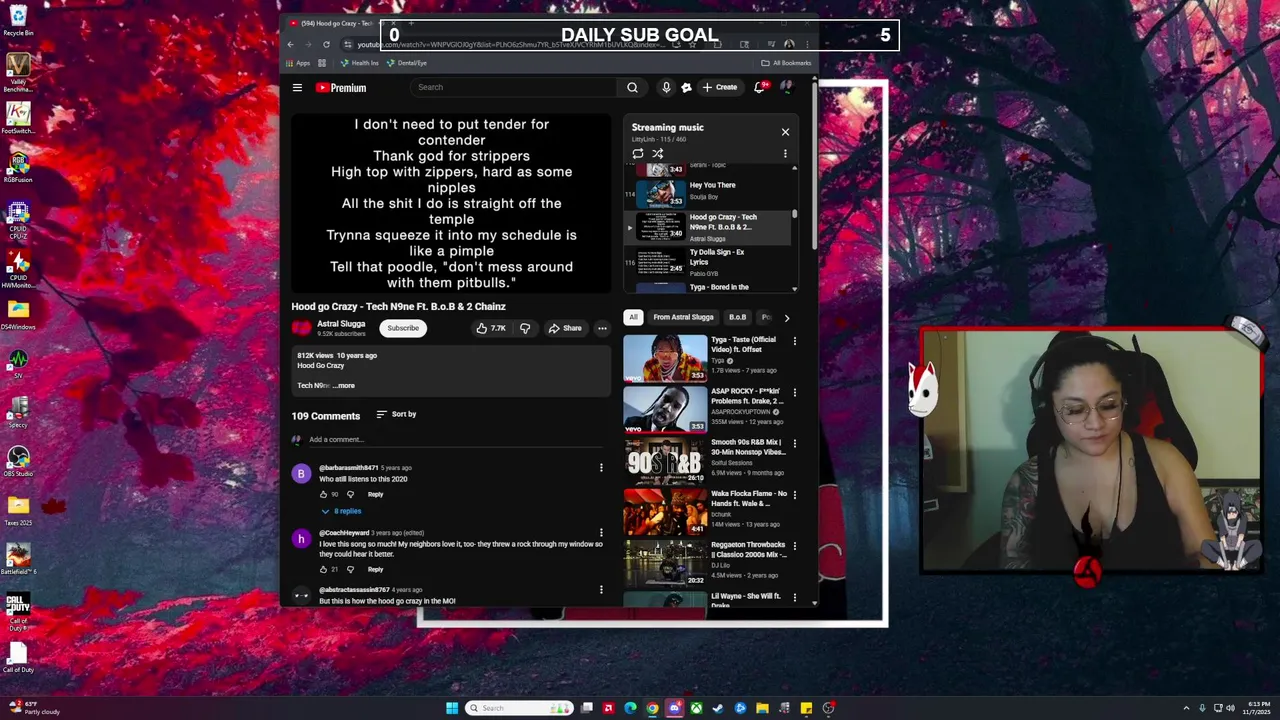Open Apps shortcut in bookmarks bar
Screen dimensions: 1280x720
pos(297,63)
